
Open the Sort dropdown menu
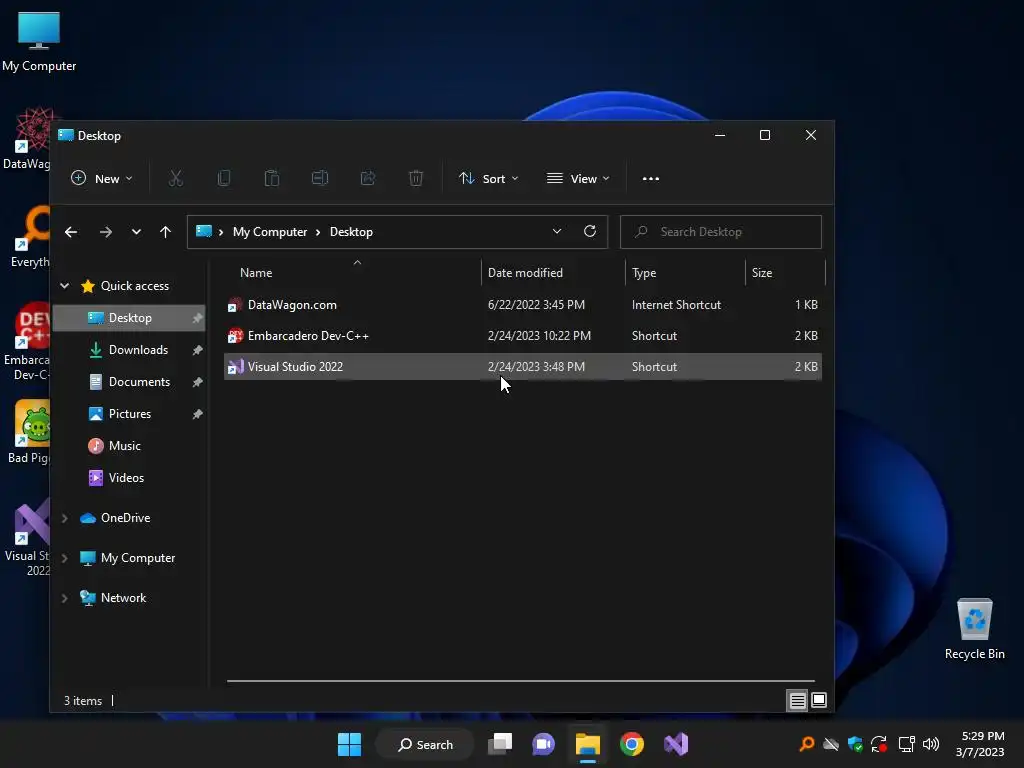(488, 178)
